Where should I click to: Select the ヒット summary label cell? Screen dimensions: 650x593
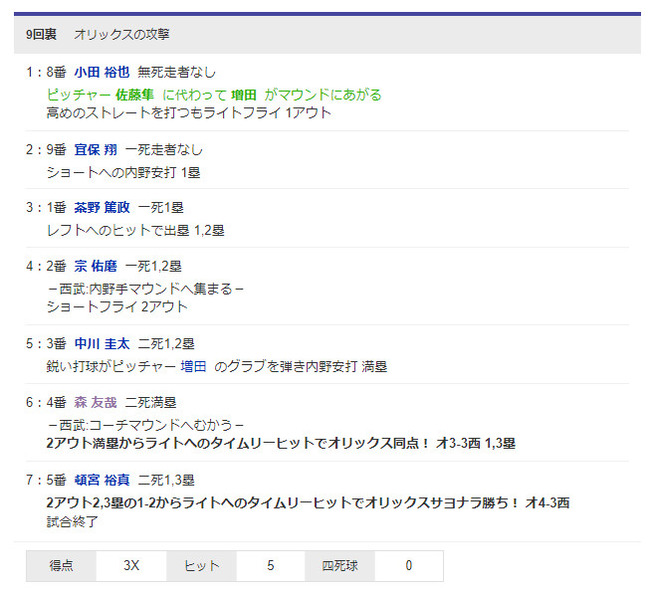click(201, 566)
